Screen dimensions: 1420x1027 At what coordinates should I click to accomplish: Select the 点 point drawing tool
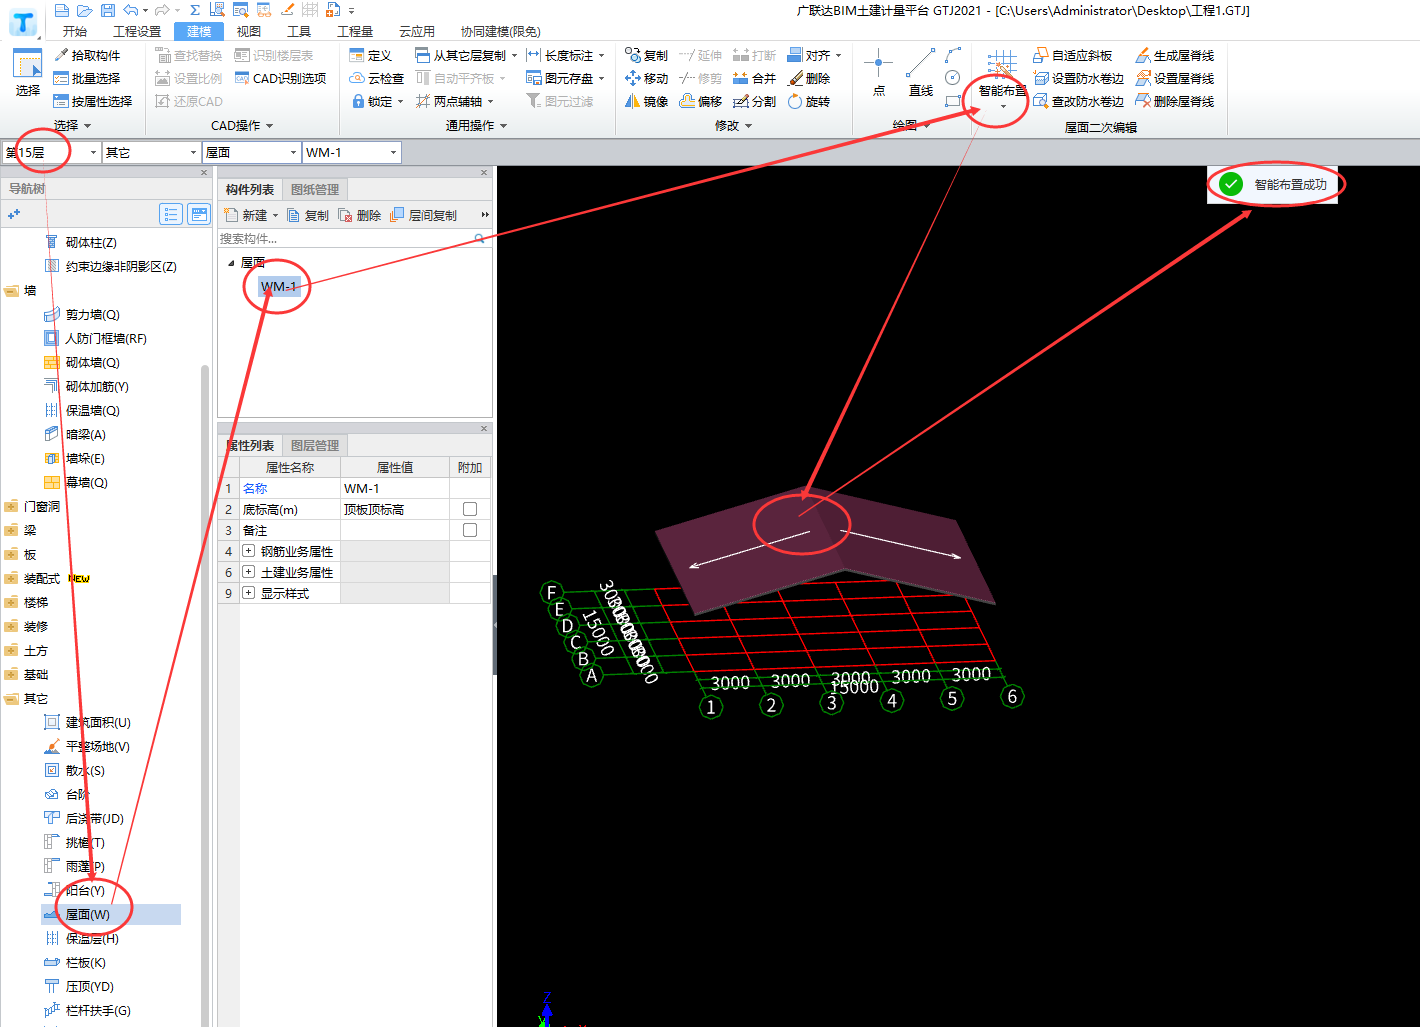pos(879,73)
